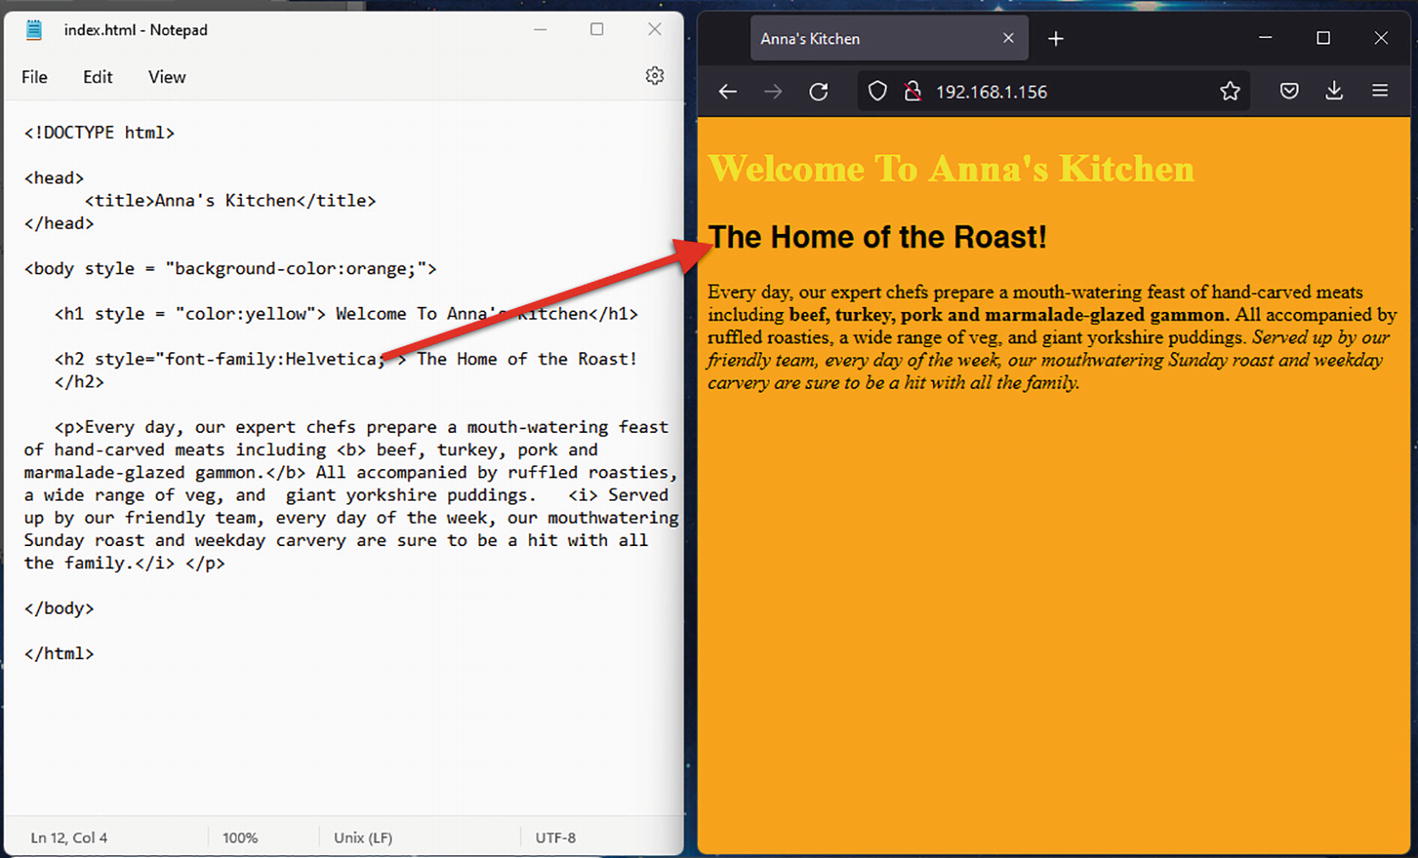Open the View menu in Notepad
Viewport: 1418px width, 858px height.
coord(166,77)
